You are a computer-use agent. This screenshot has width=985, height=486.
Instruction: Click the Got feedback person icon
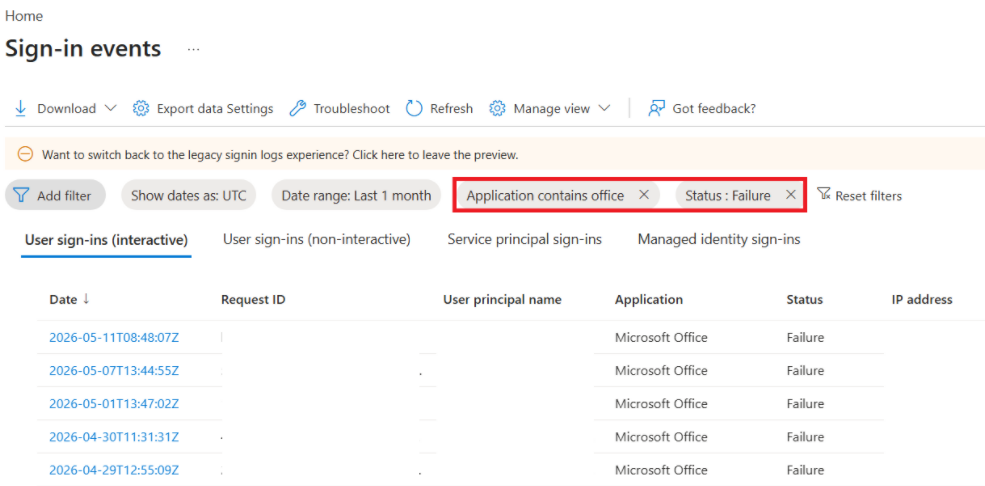pos(656,109)
